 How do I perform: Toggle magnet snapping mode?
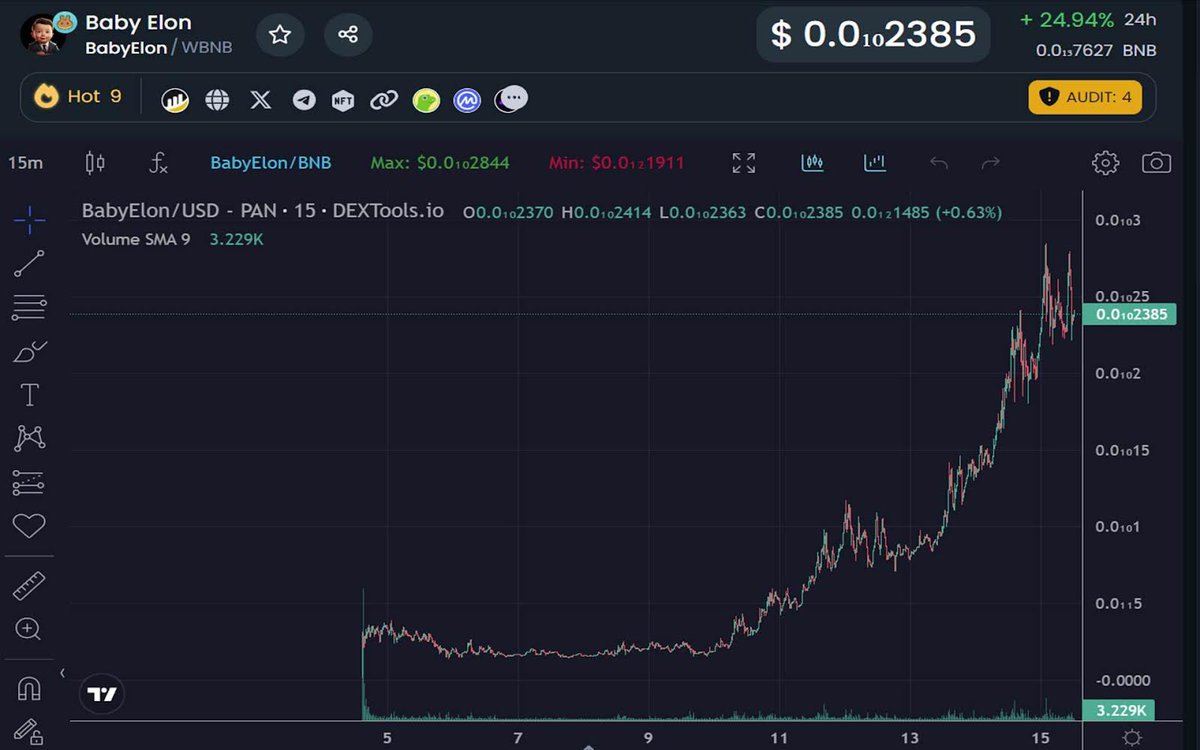(29, 689)
